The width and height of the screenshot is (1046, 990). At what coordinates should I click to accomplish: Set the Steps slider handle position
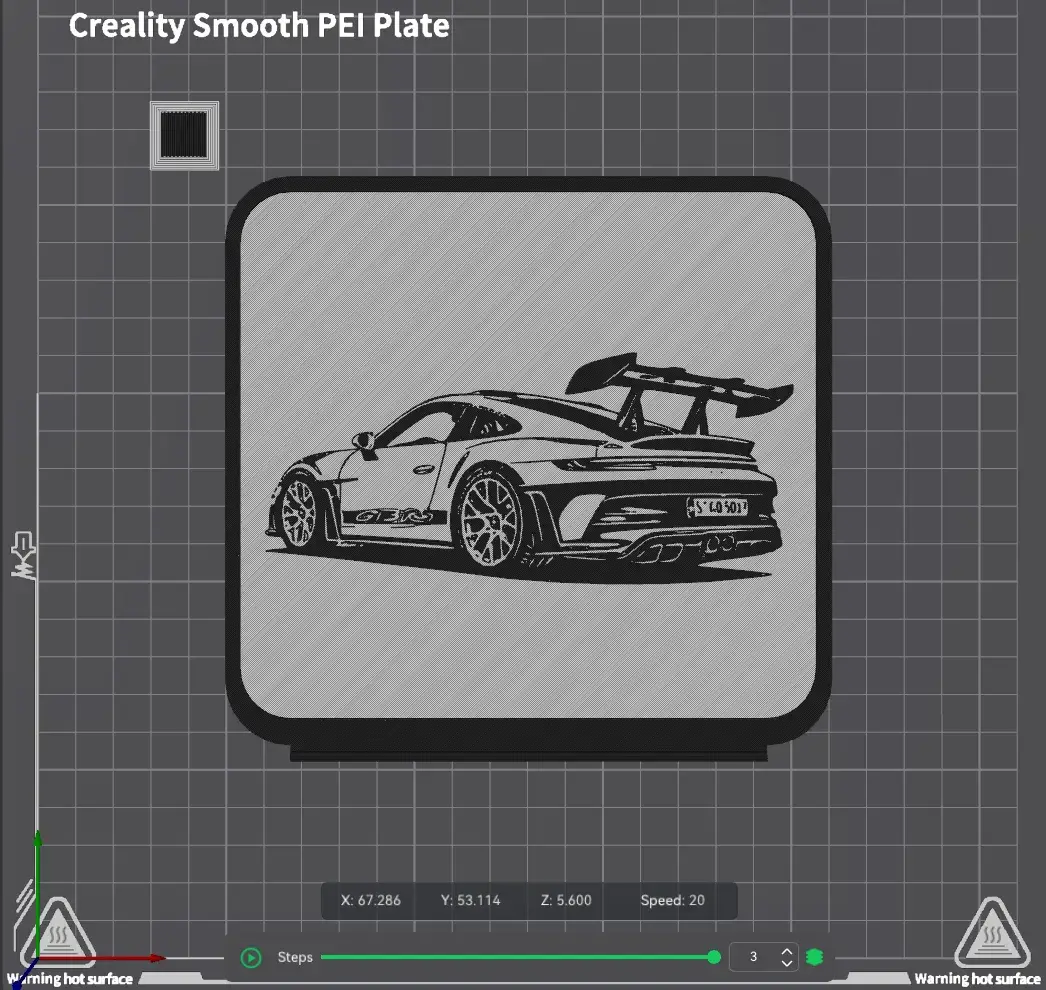(714, 957)
